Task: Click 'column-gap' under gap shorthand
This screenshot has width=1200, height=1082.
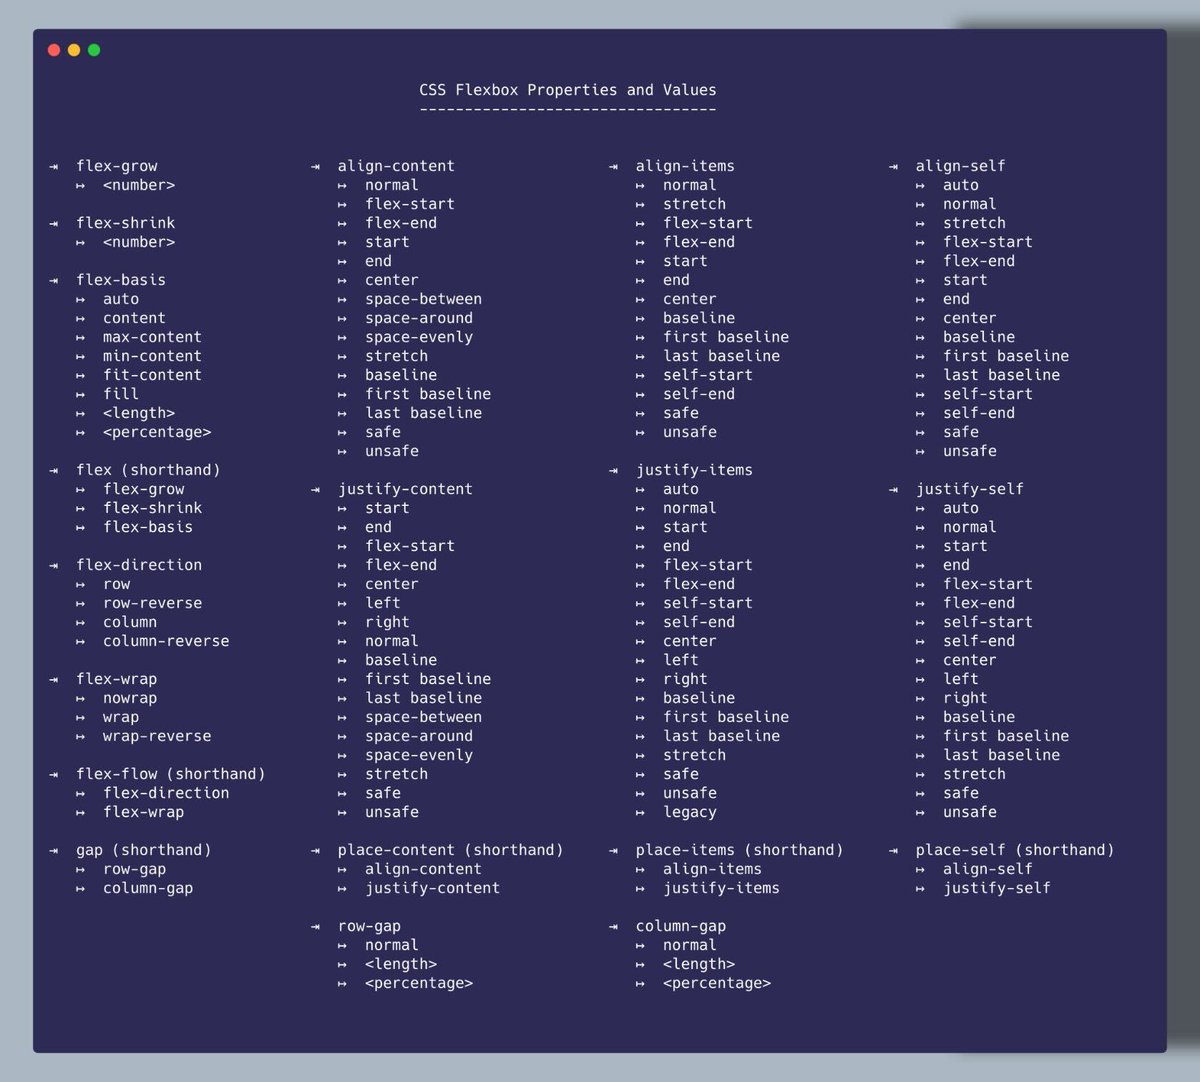Action: [x=148, y=888]
